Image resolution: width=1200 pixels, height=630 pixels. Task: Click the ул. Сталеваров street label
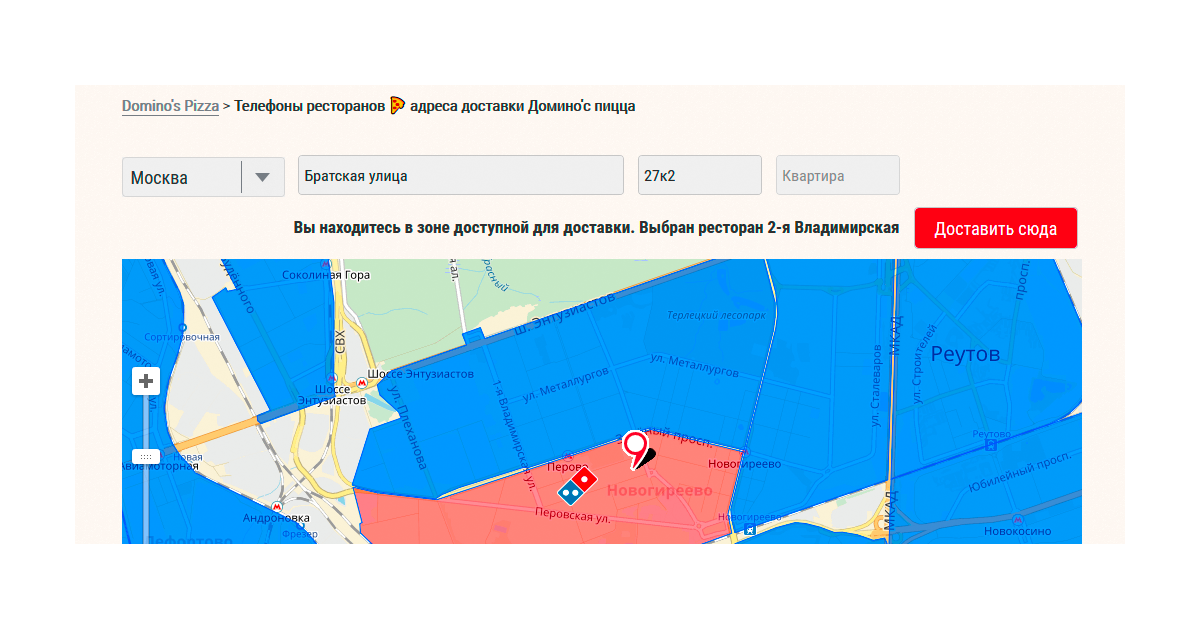pyautogui.click(x=876, y=386)
